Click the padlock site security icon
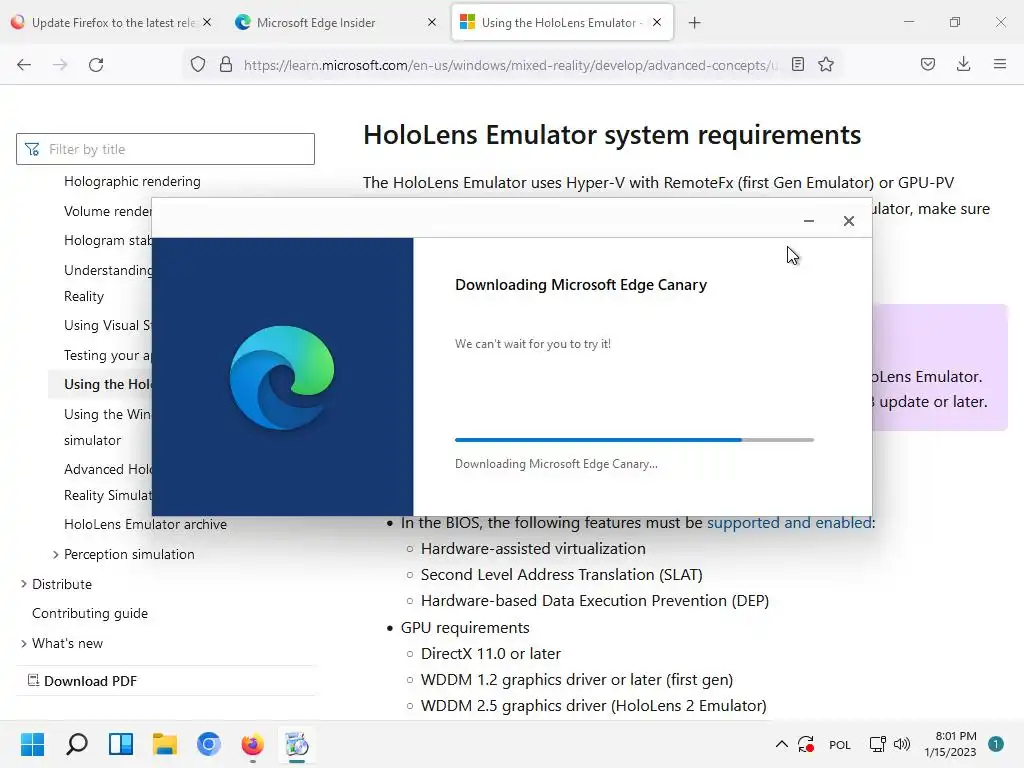 226,65
